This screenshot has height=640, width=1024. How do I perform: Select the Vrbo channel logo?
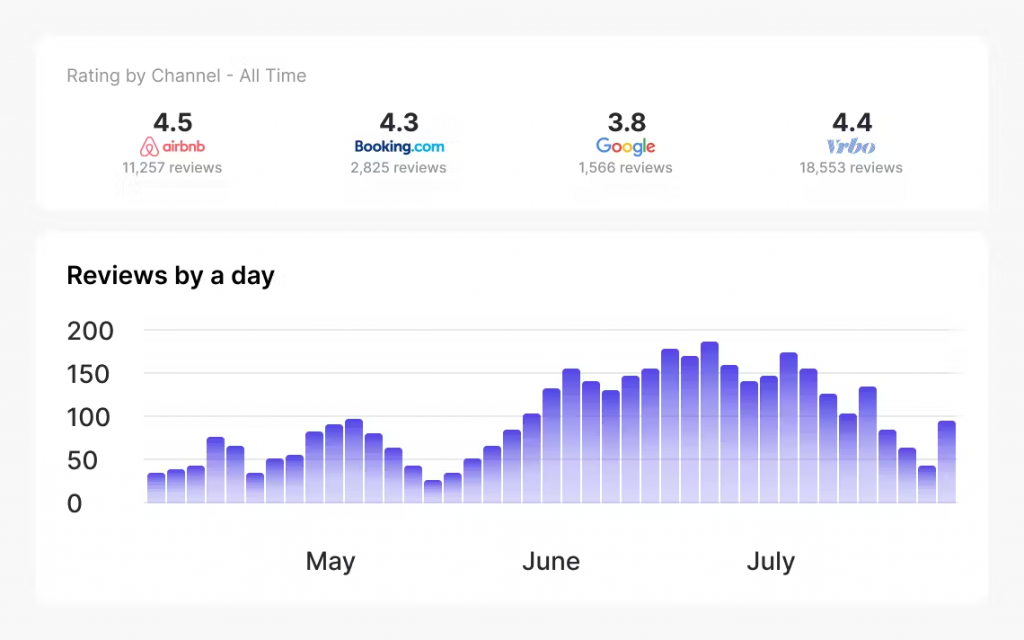click(851, 146)
